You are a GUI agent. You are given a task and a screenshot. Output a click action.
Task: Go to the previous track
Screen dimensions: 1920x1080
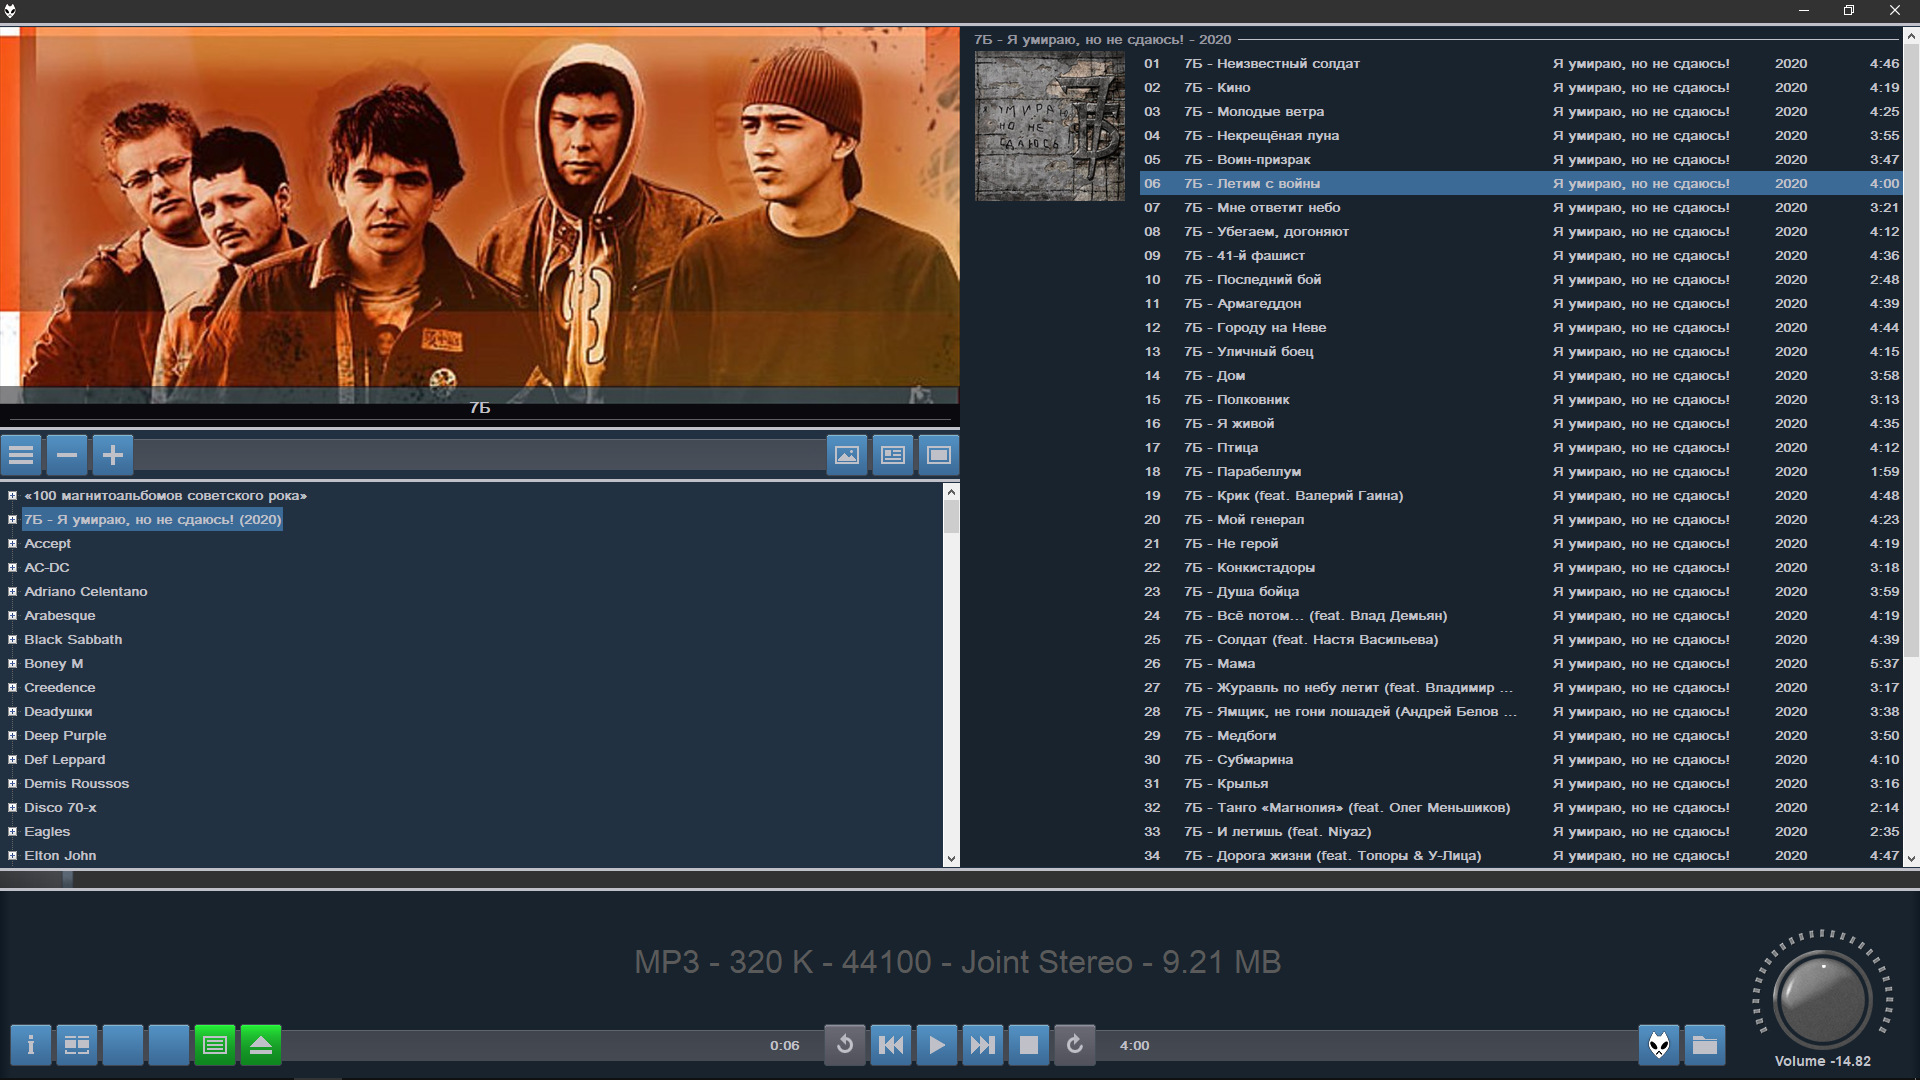click(891, 1045)
